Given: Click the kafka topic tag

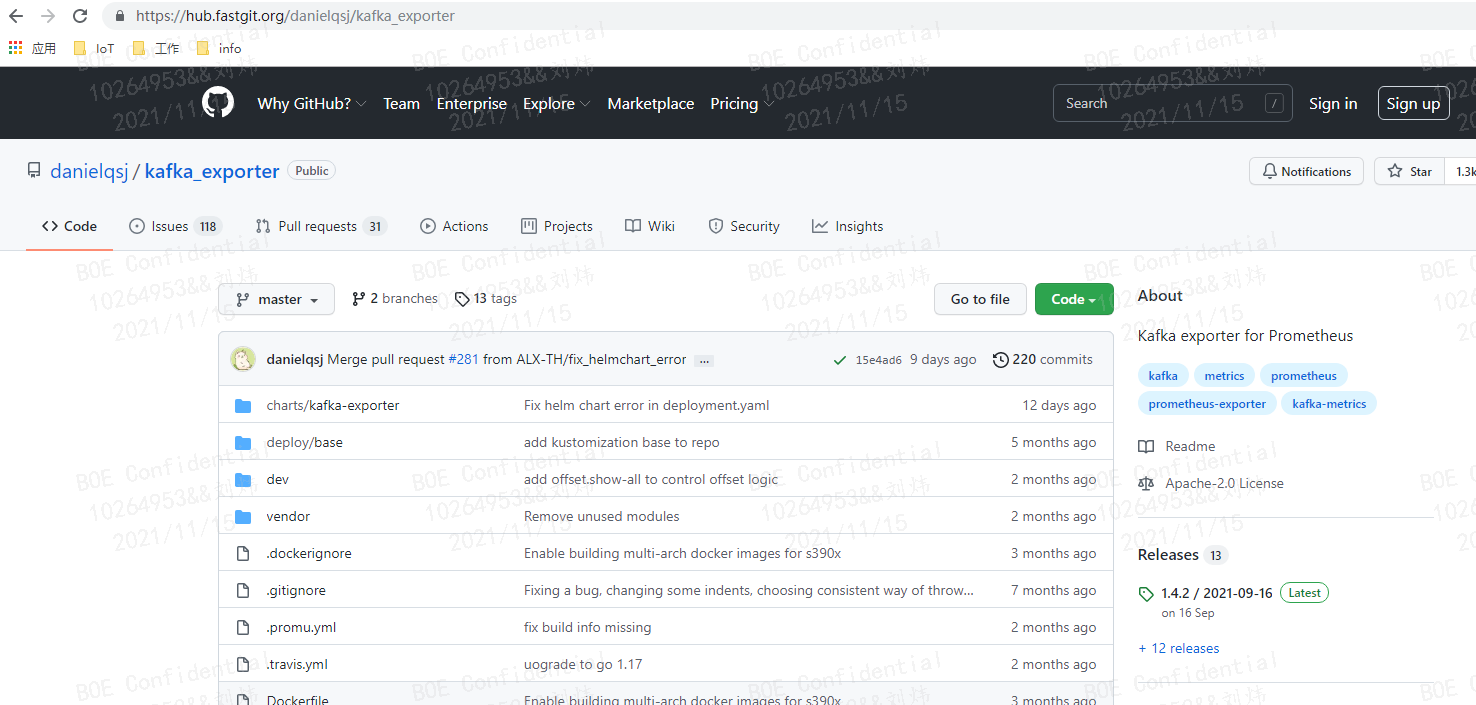Looking at the screenshot, I should click(1163, 376).
